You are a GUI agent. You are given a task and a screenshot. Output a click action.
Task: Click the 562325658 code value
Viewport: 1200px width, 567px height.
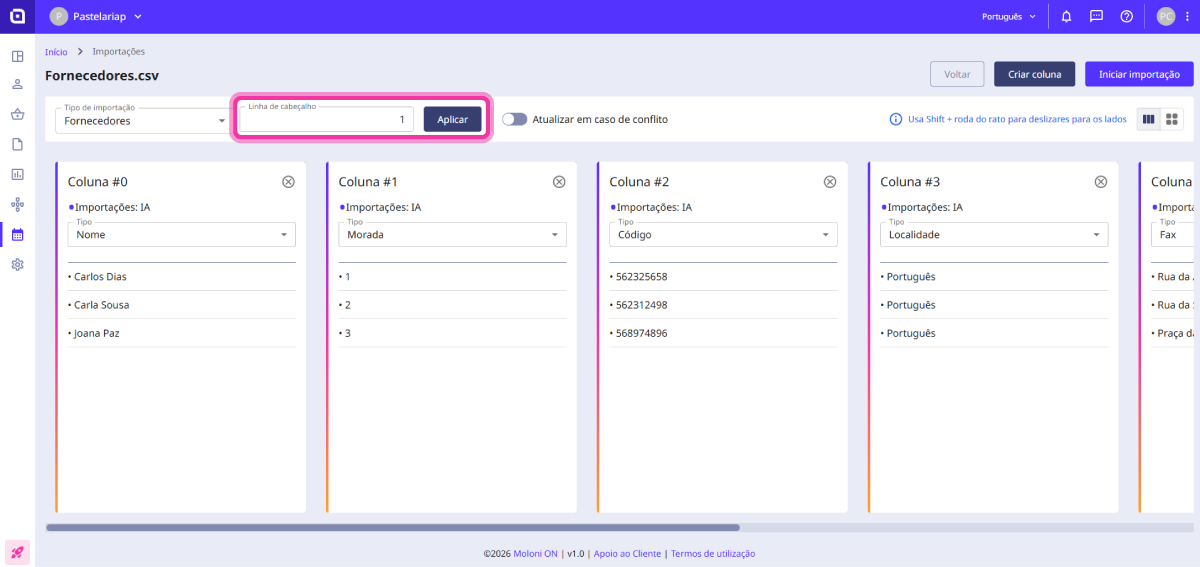pyautogui.click(x=641, y=277)
